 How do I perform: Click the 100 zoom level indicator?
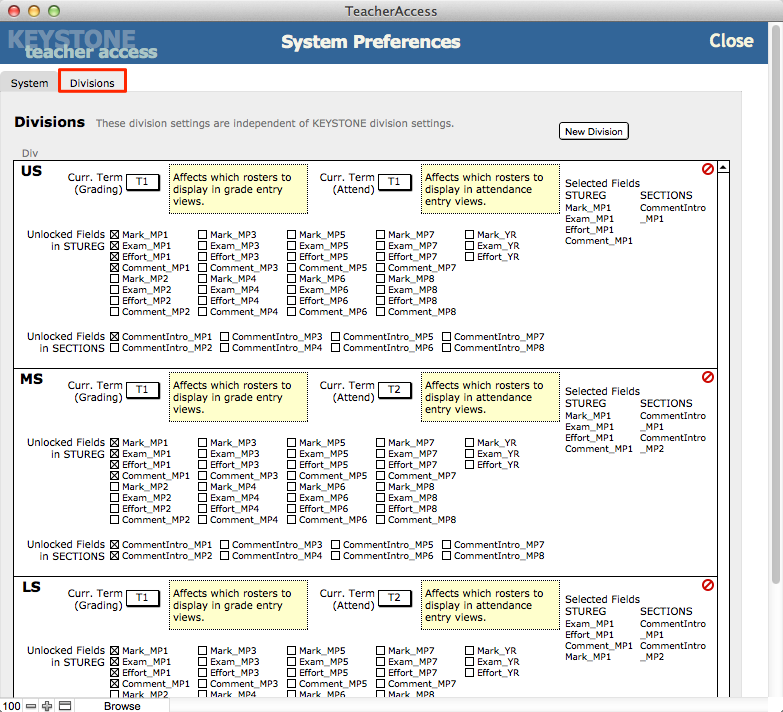coord(11,706)
